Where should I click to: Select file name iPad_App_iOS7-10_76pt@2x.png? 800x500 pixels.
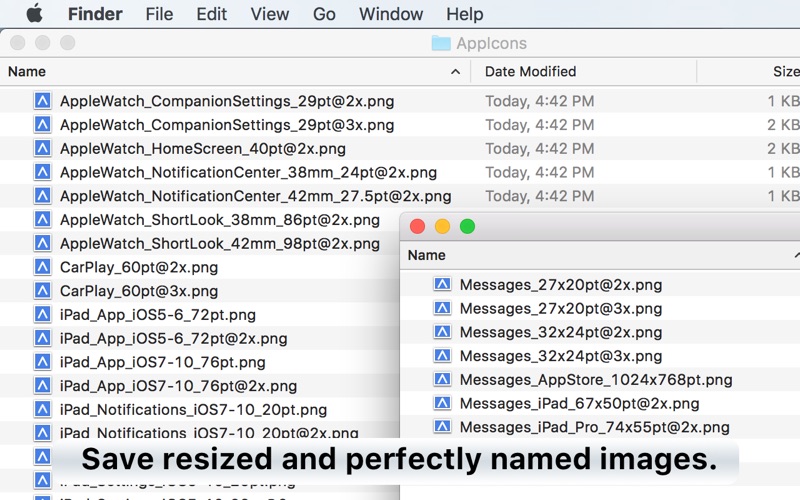click(x=178, y=386)
